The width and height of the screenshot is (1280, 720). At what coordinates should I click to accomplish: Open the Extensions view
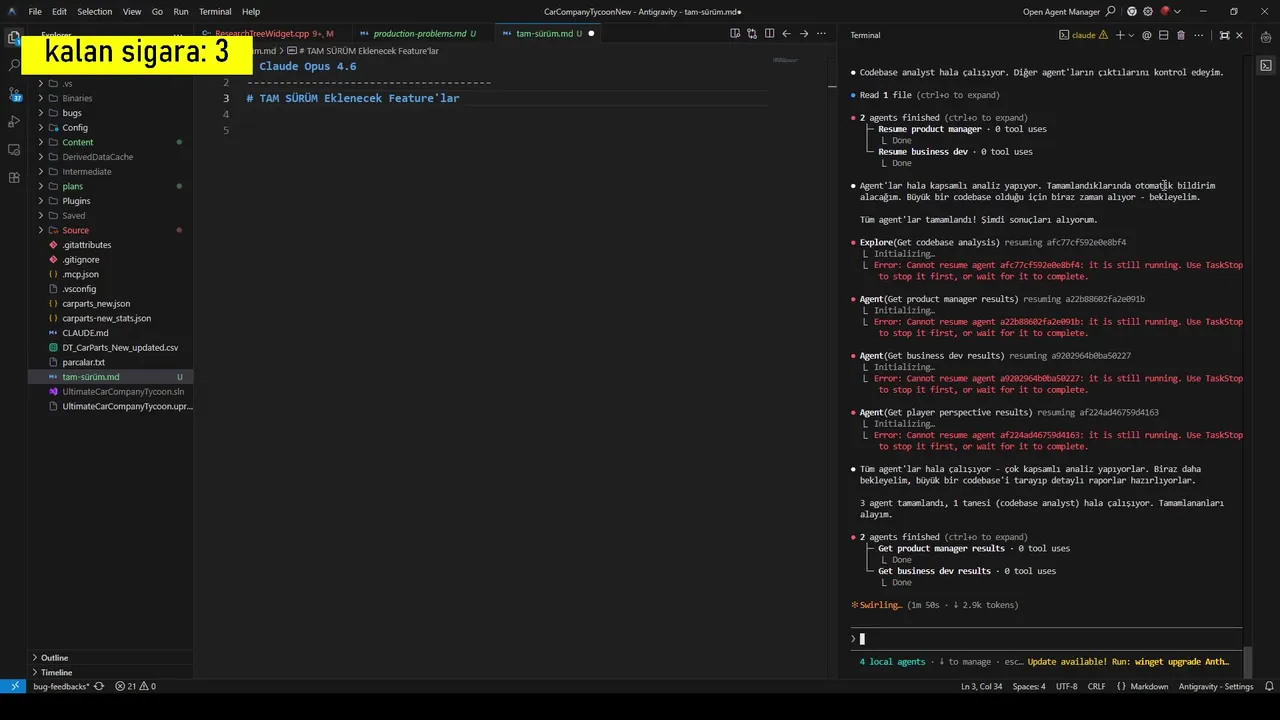14,177
